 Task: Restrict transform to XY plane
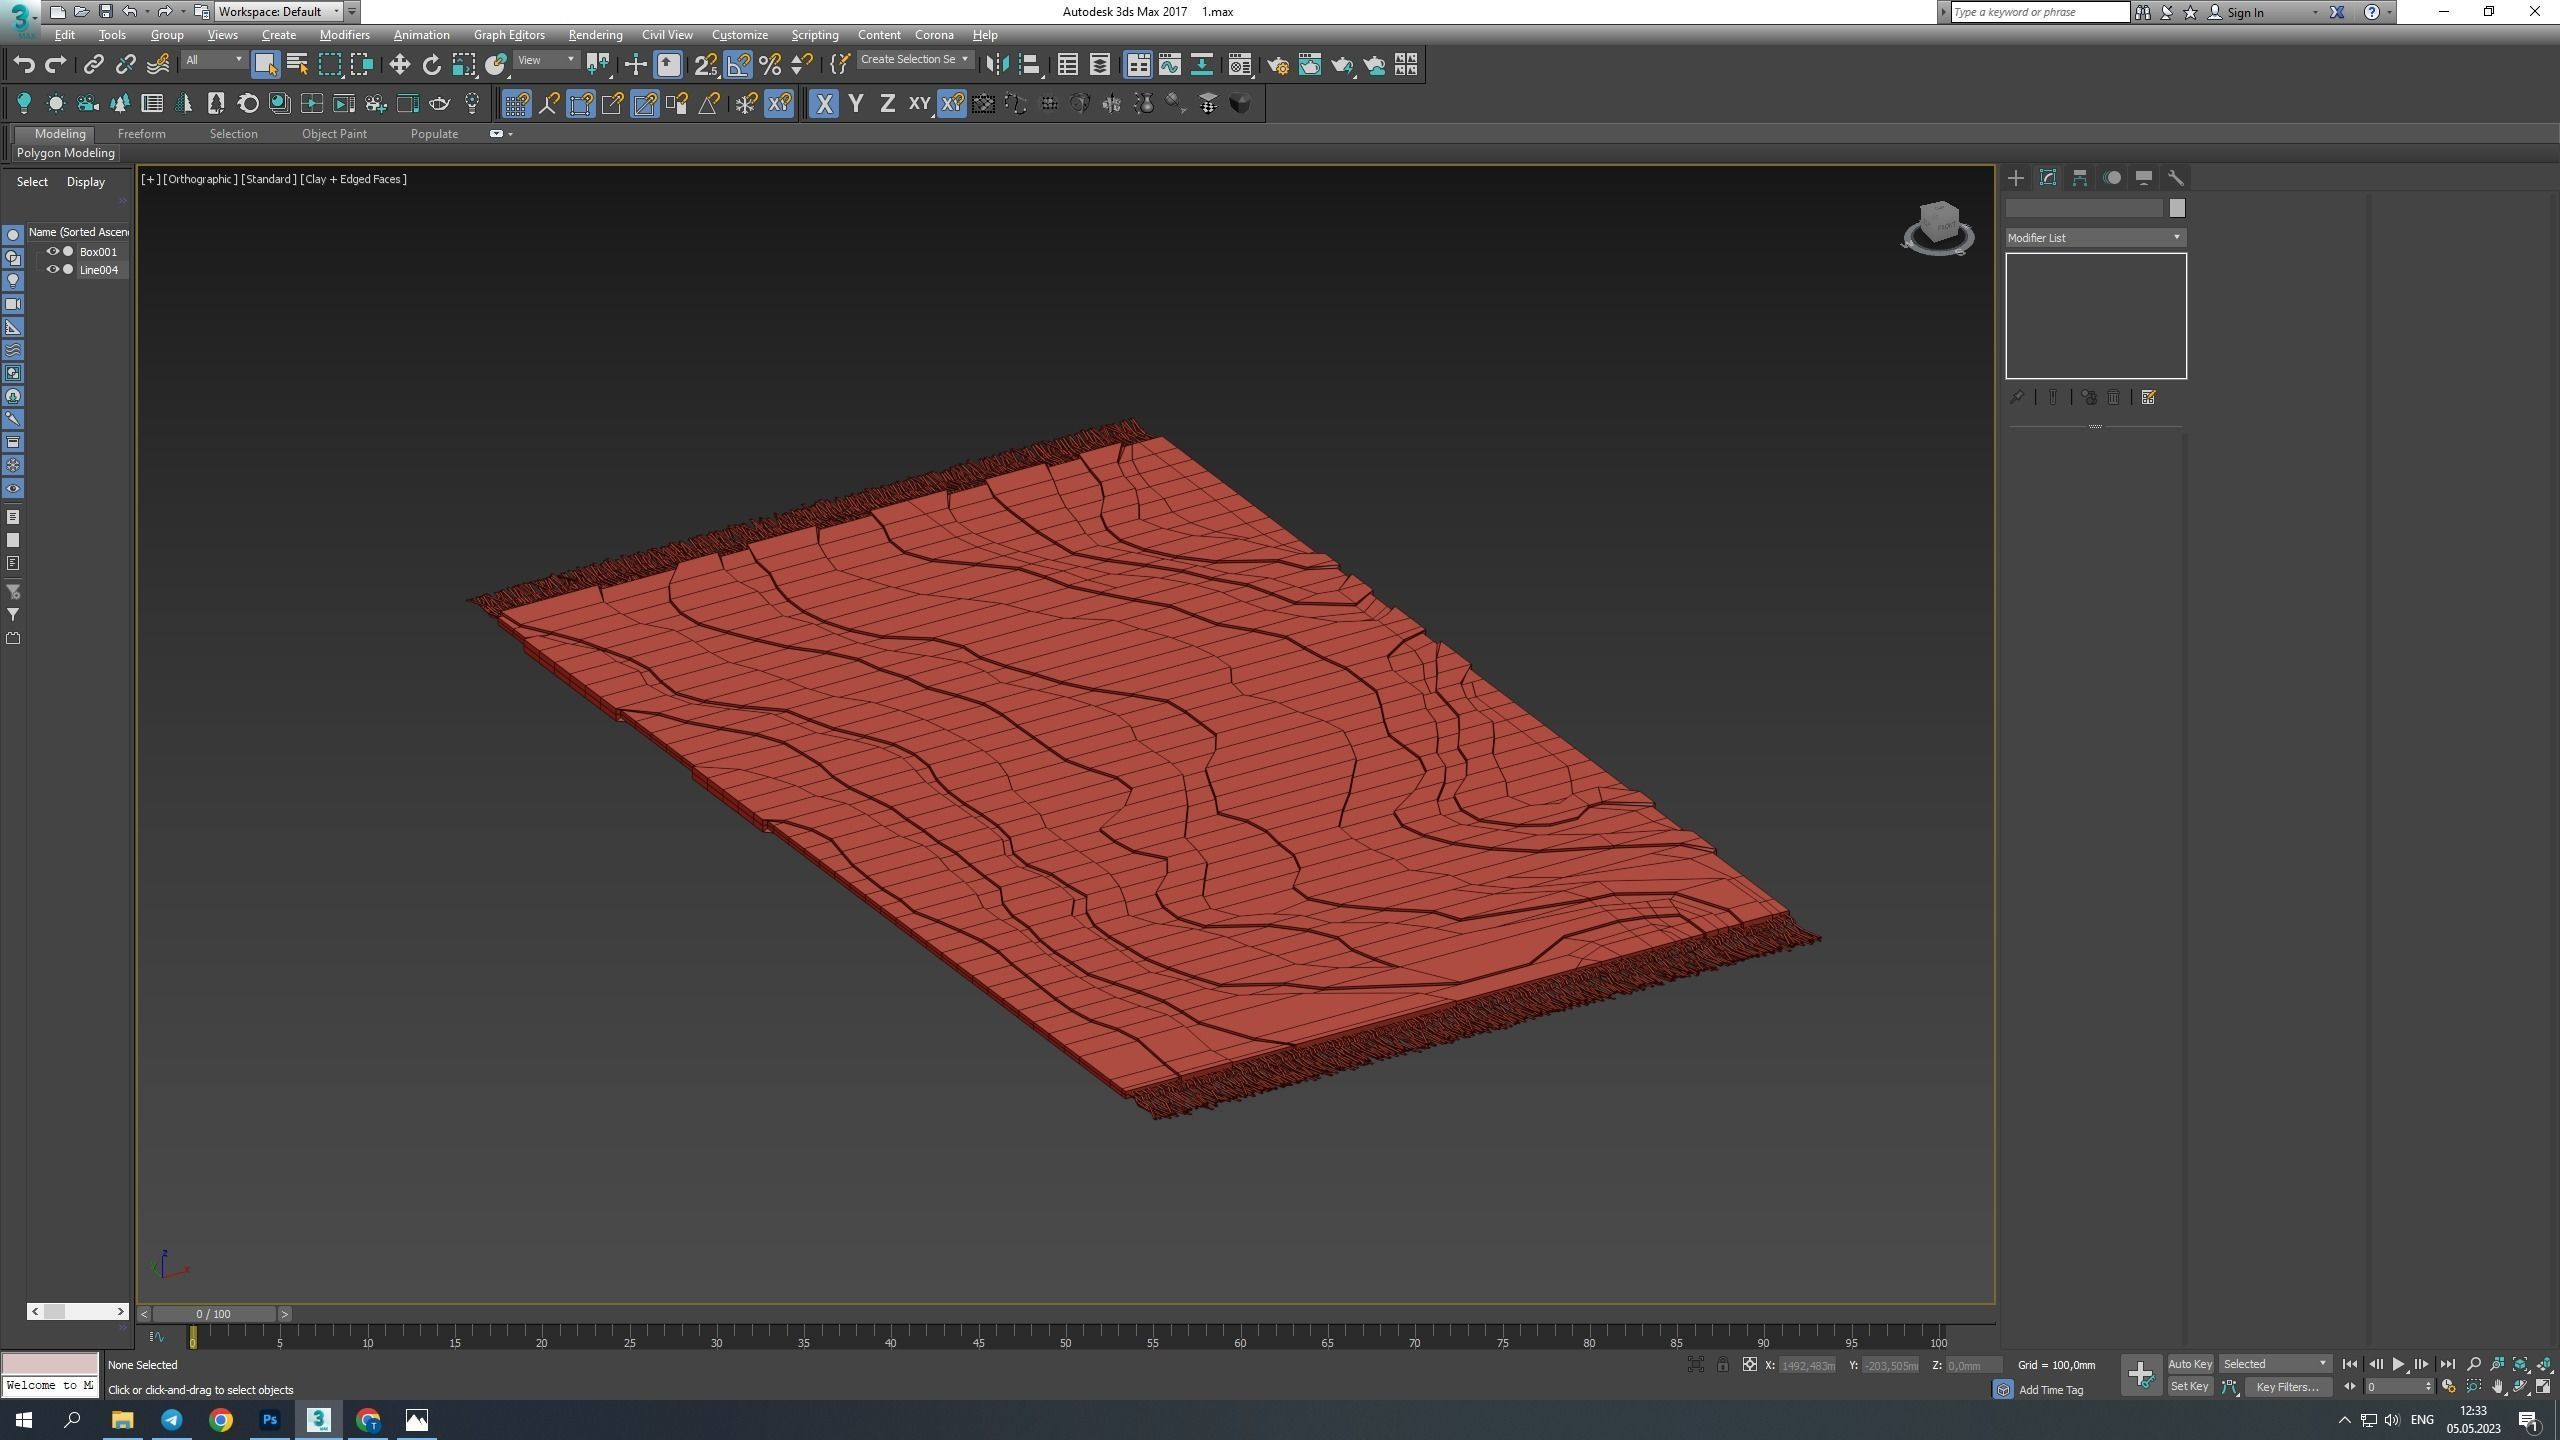click(x=919, y=104)
